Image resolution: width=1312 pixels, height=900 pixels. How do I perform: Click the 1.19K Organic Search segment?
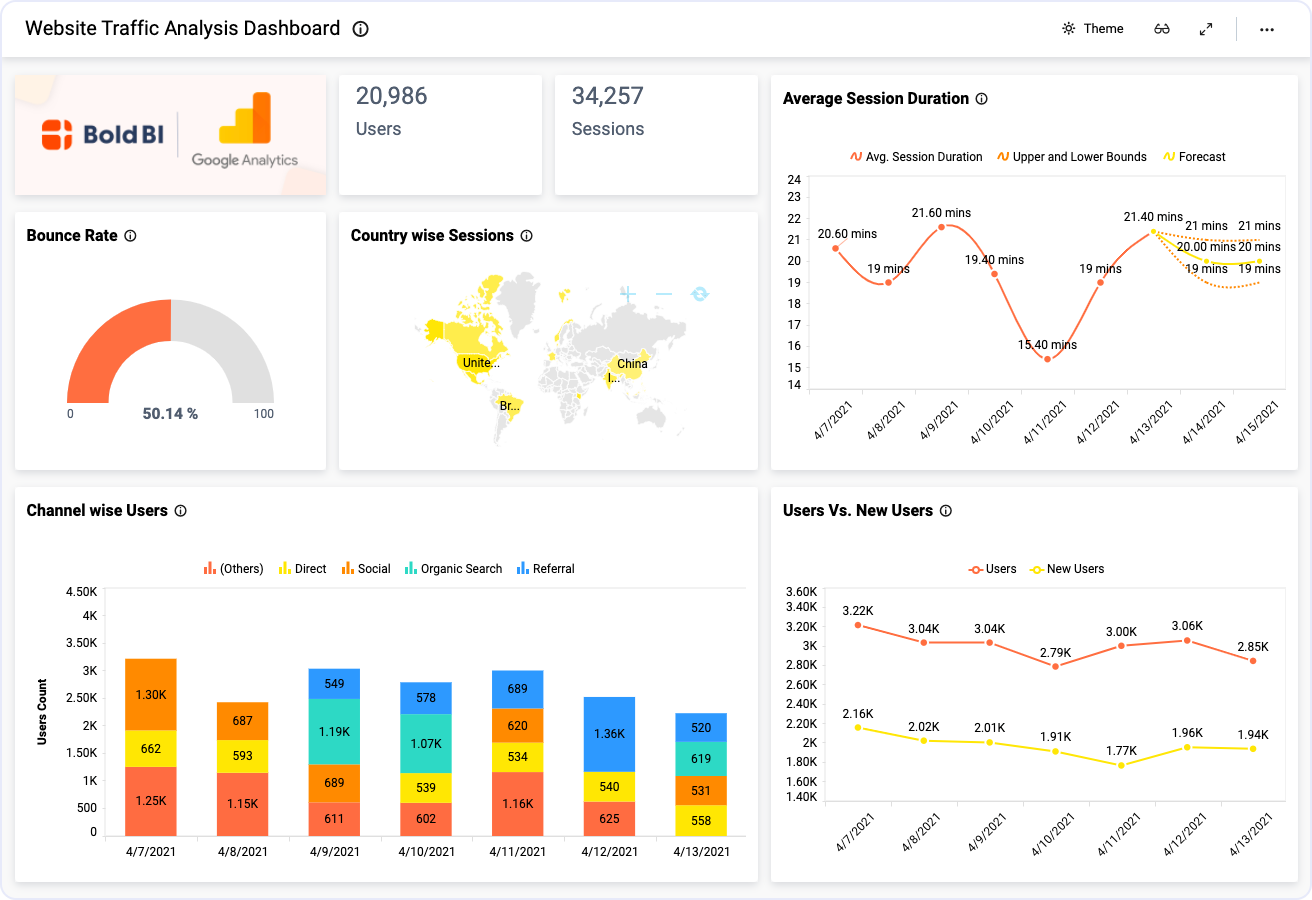tap(334, 731)
